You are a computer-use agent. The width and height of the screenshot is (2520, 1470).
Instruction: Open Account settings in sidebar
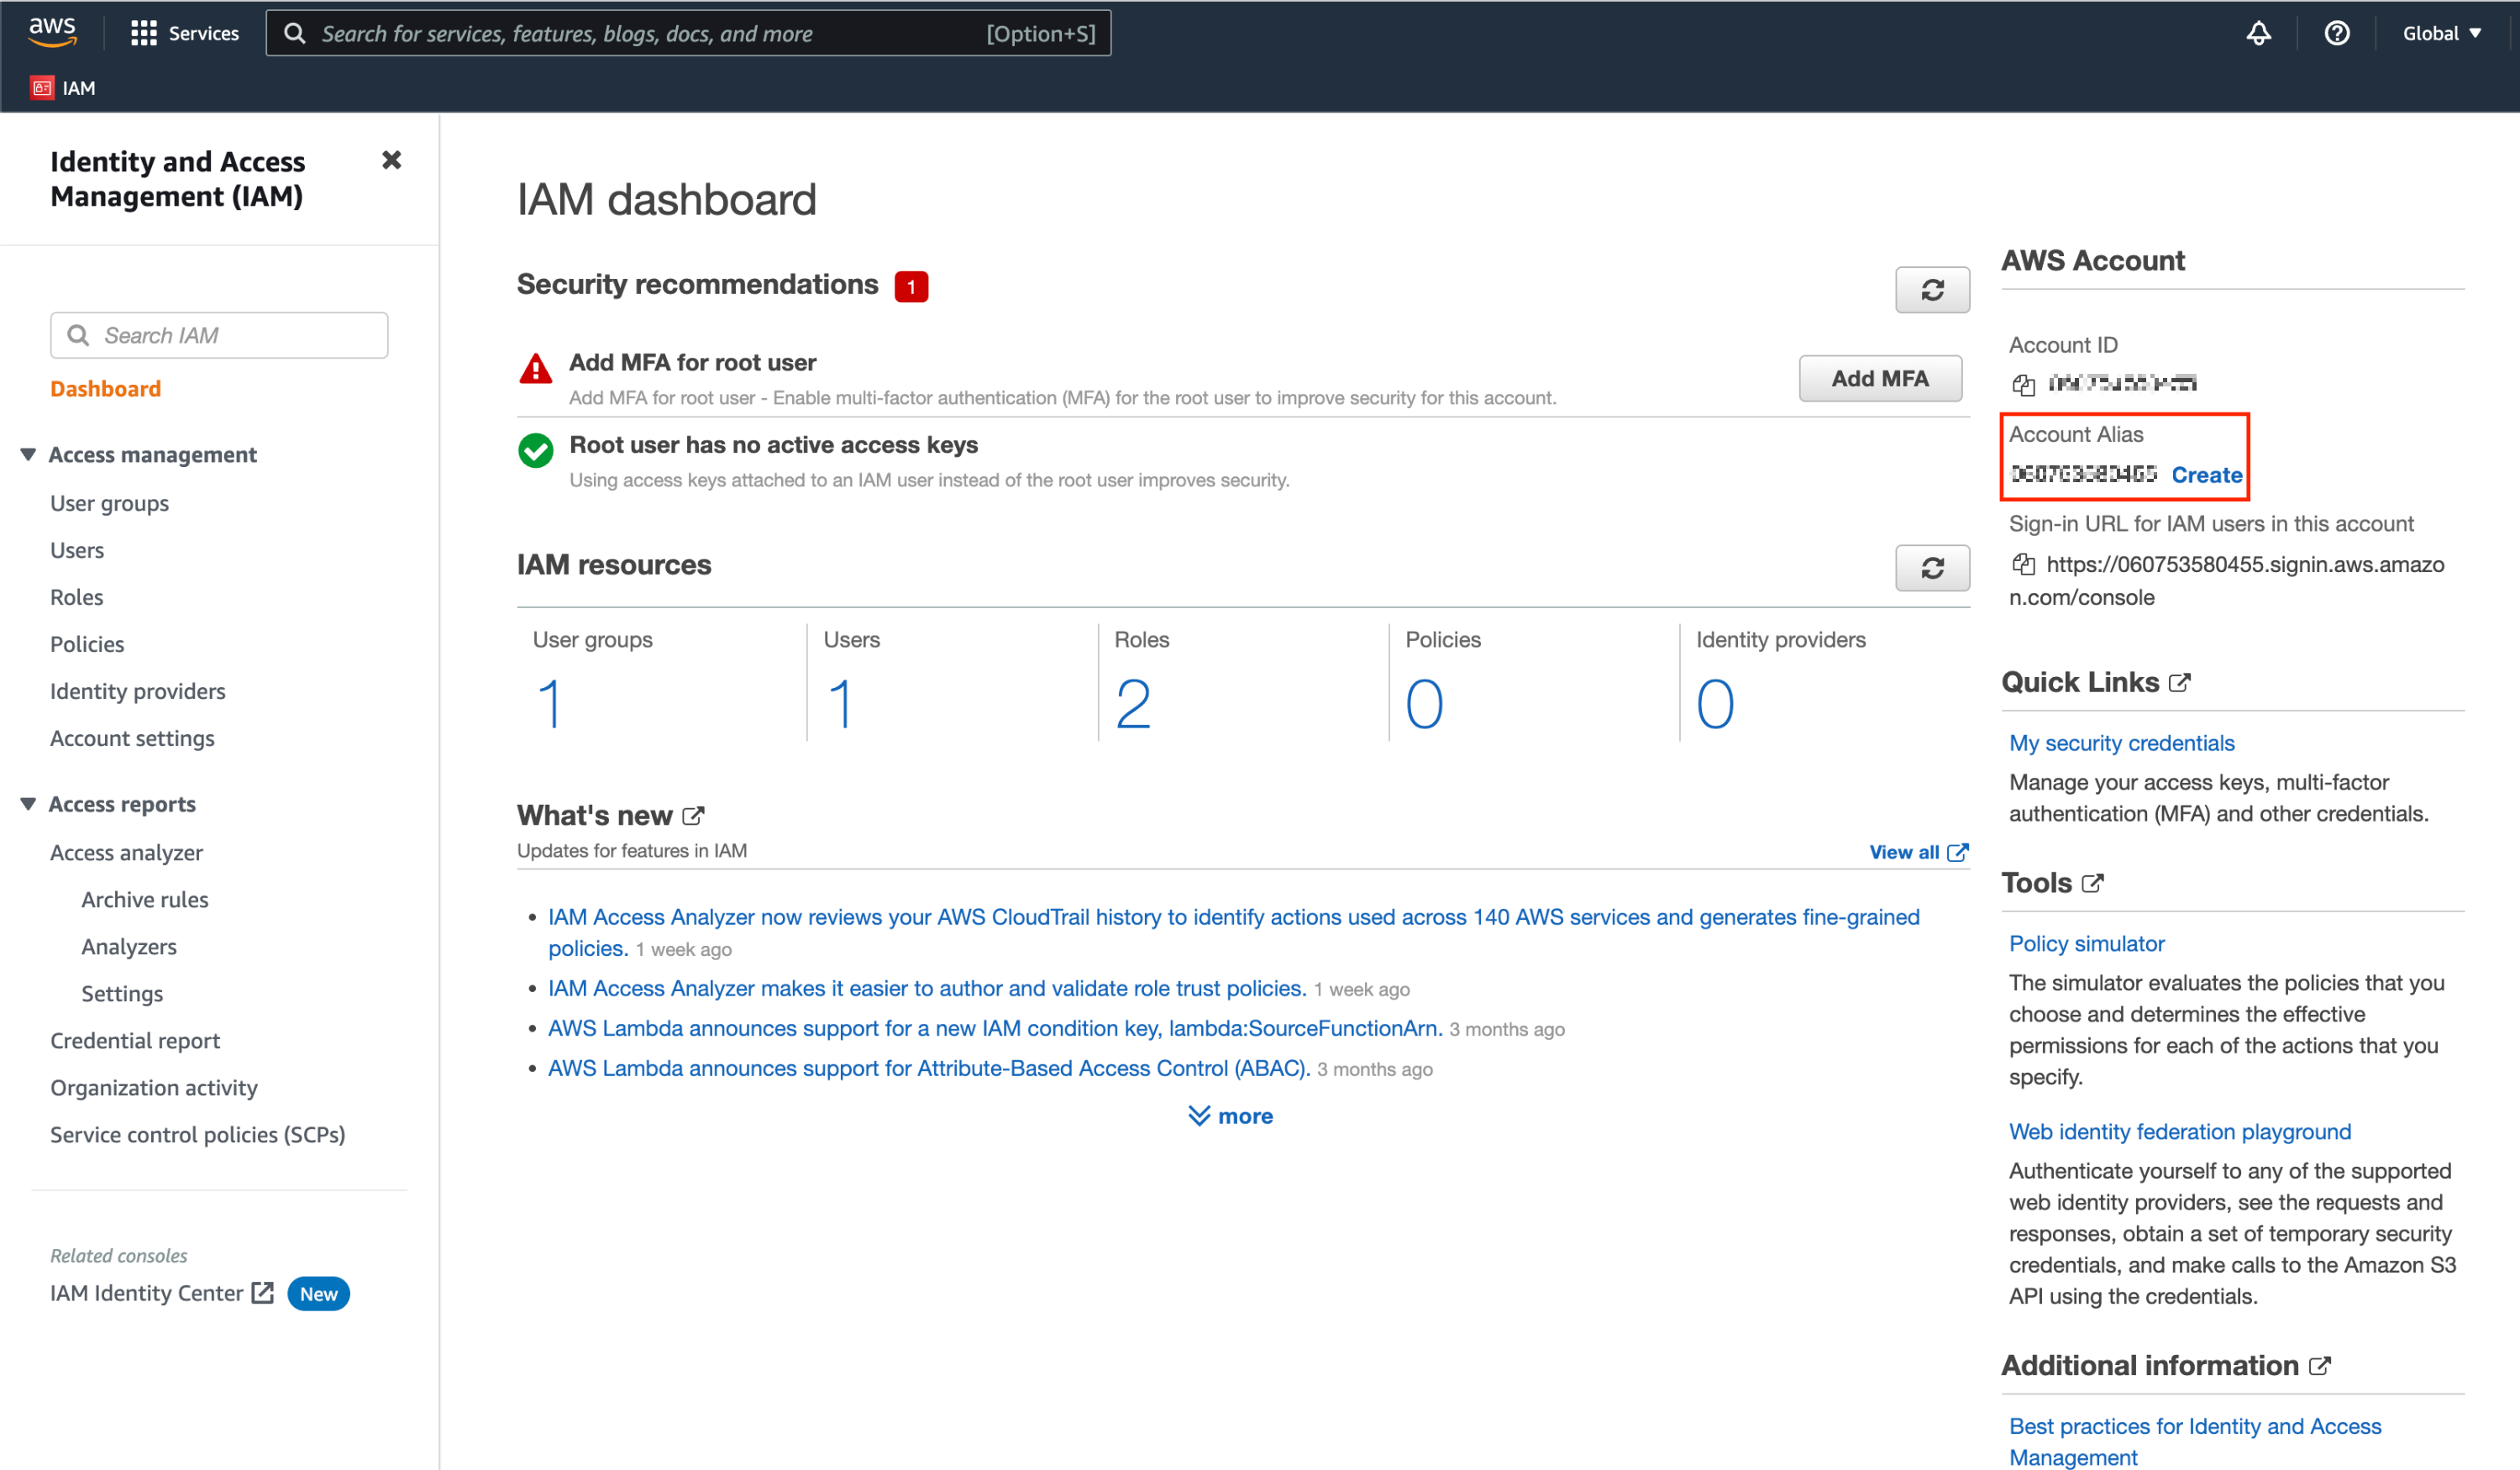132,738
